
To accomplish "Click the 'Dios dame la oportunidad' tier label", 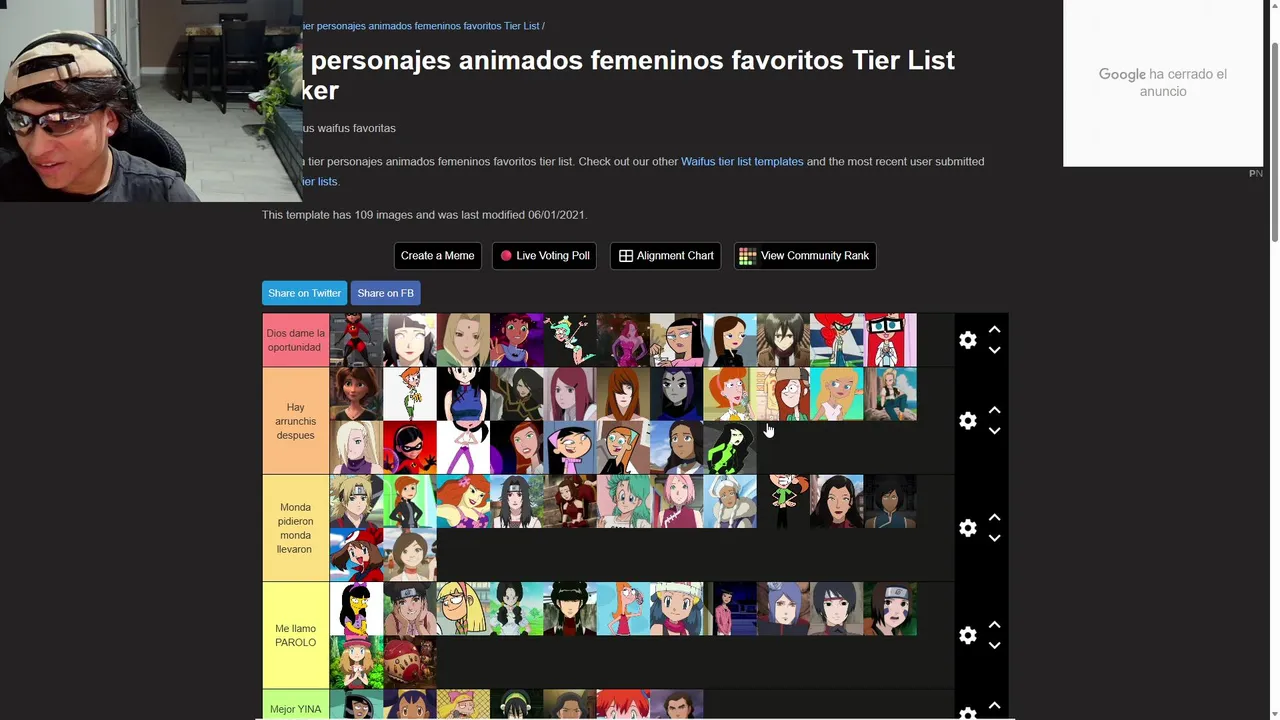I will coord(295,340).
